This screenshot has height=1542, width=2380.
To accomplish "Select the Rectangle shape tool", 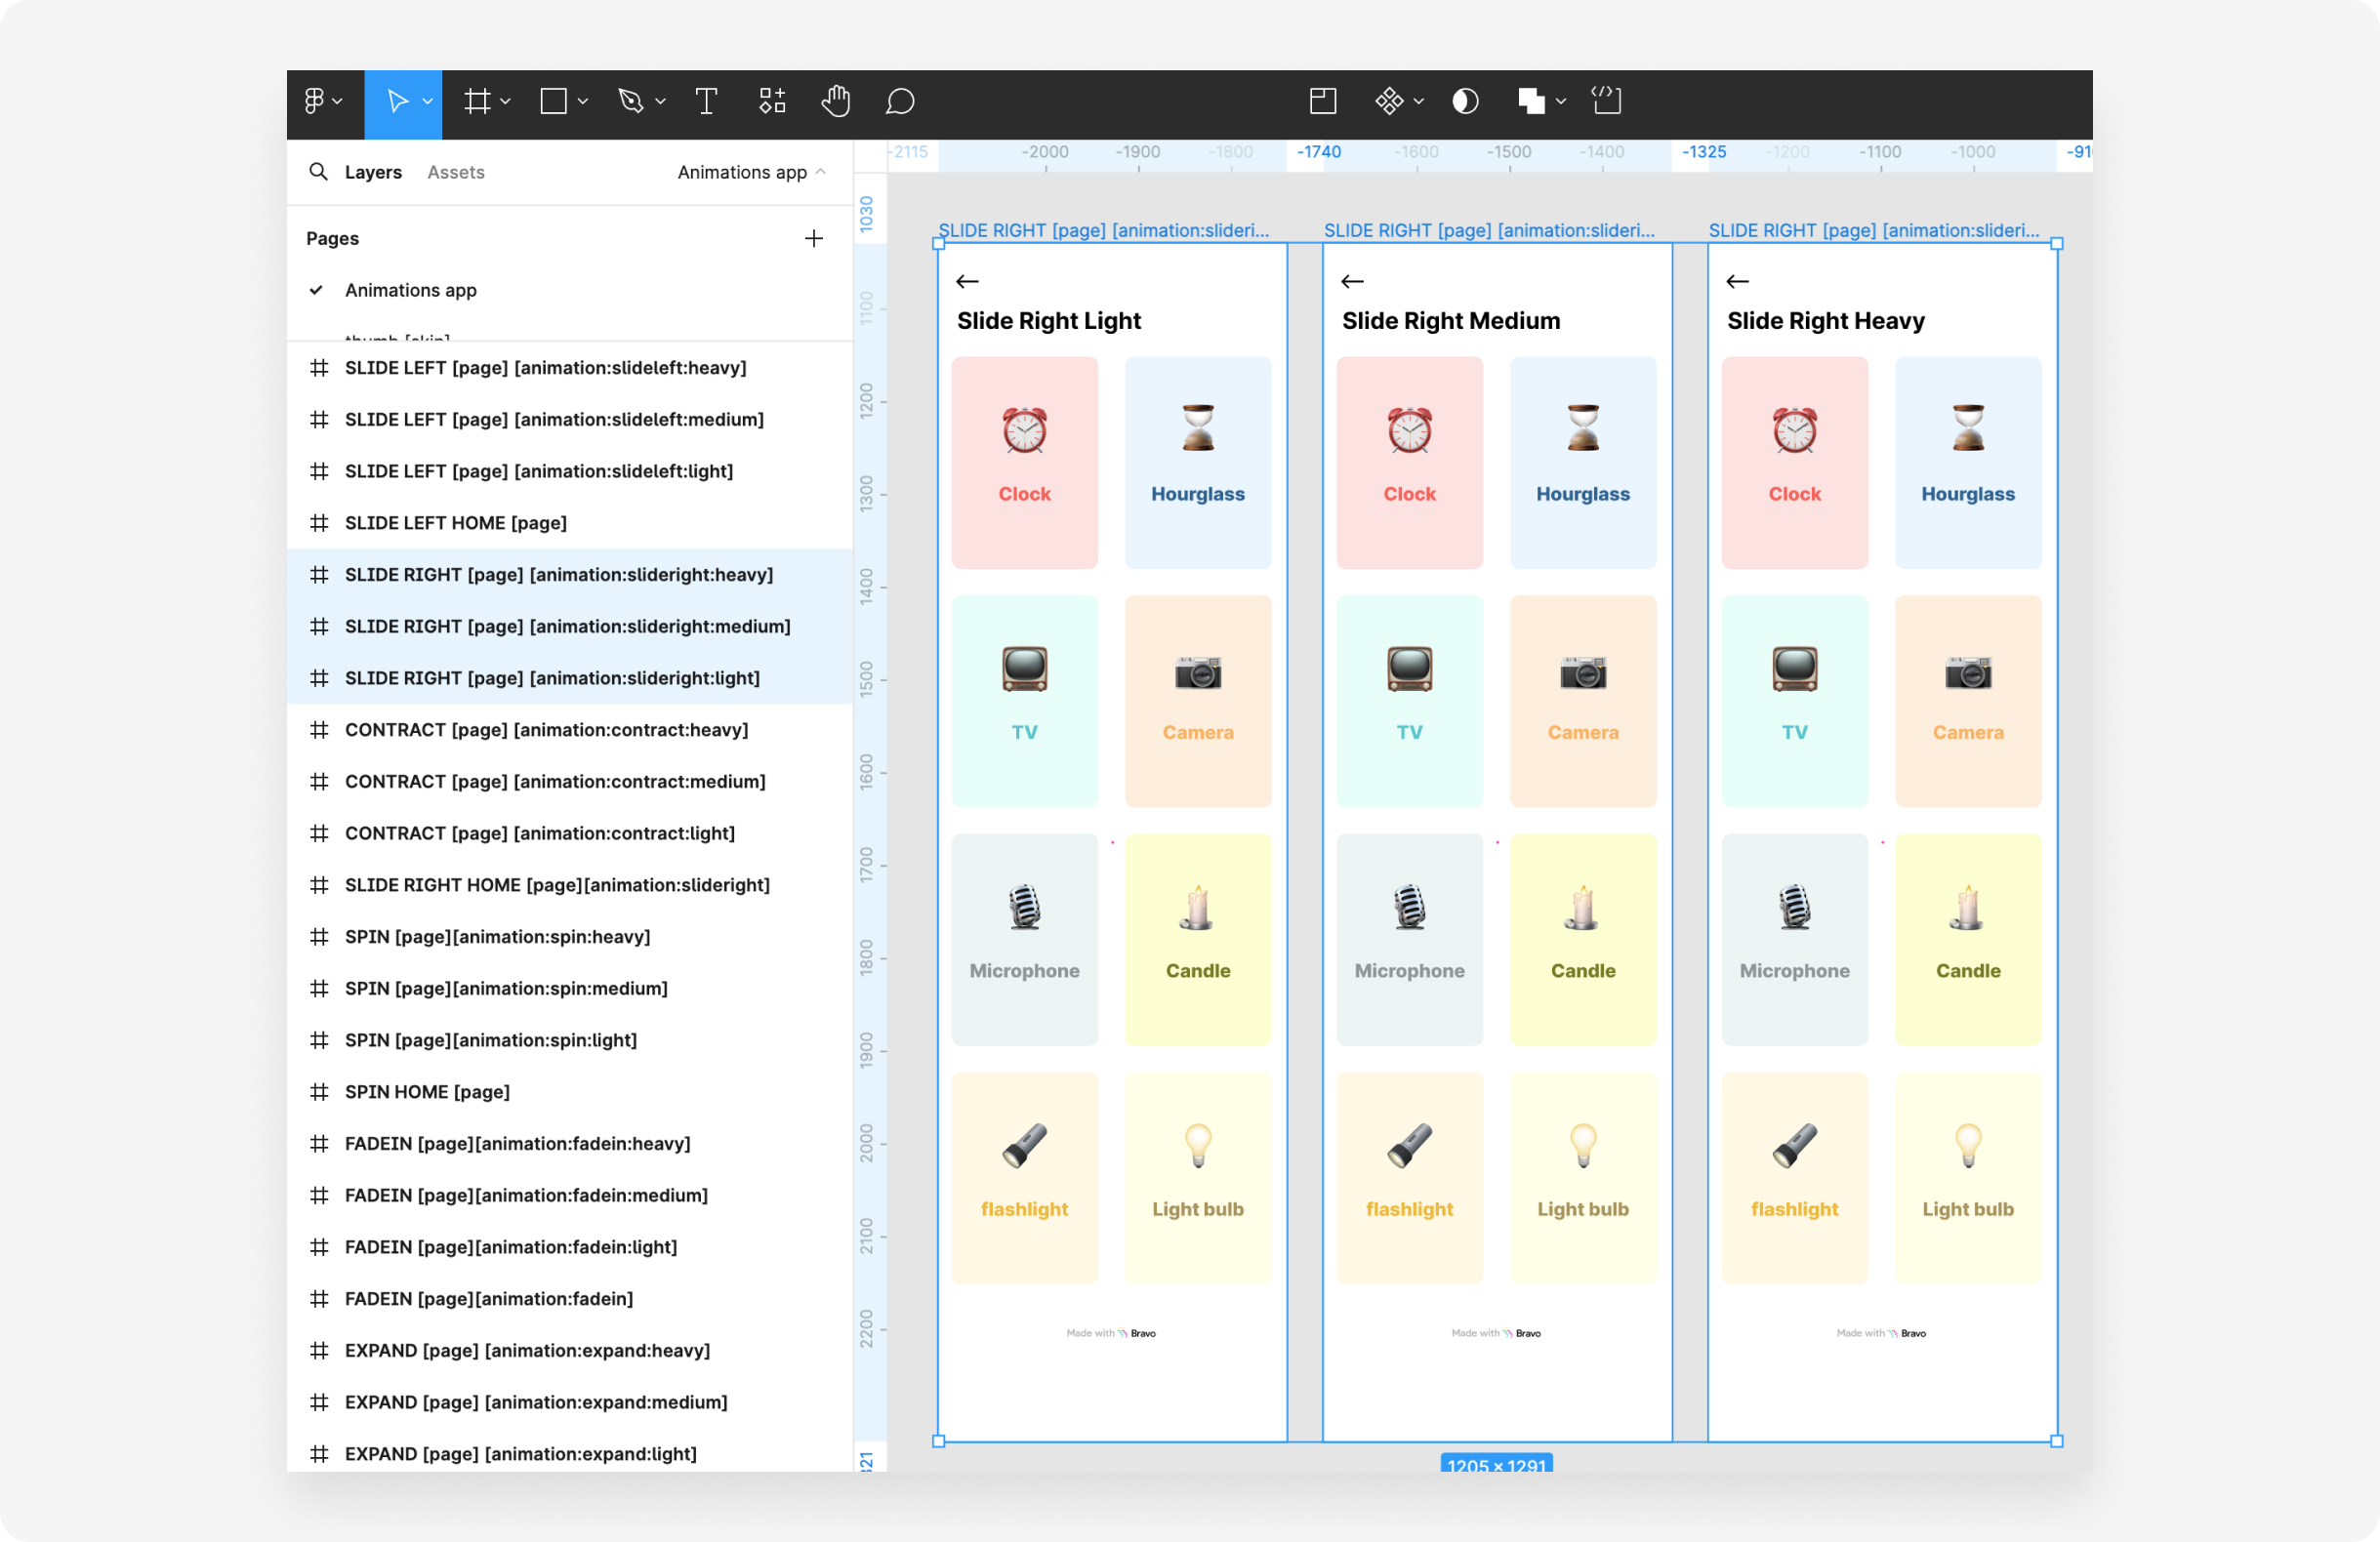I will pos(553,101).
